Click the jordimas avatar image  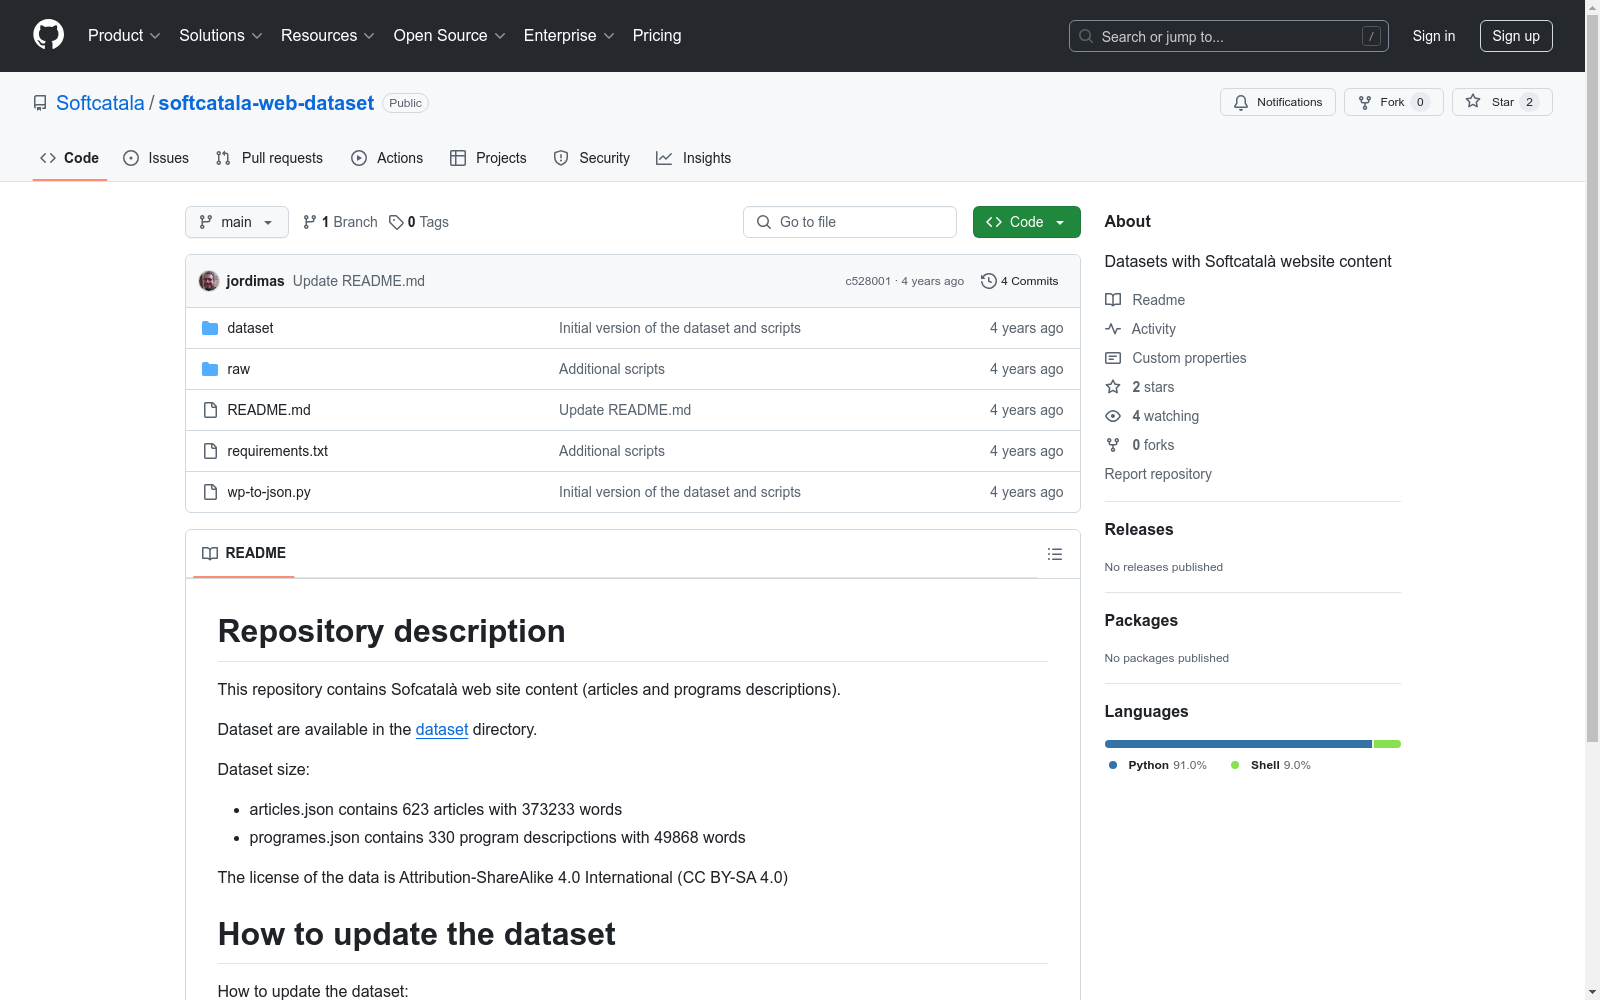tap(209, 281)
